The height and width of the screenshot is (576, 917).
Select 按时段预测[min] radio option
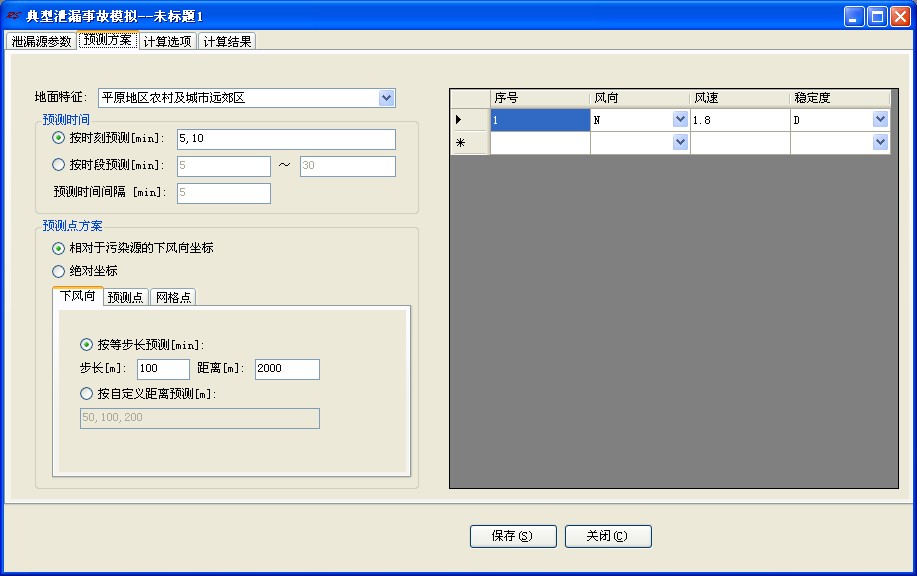click(58, 165)
